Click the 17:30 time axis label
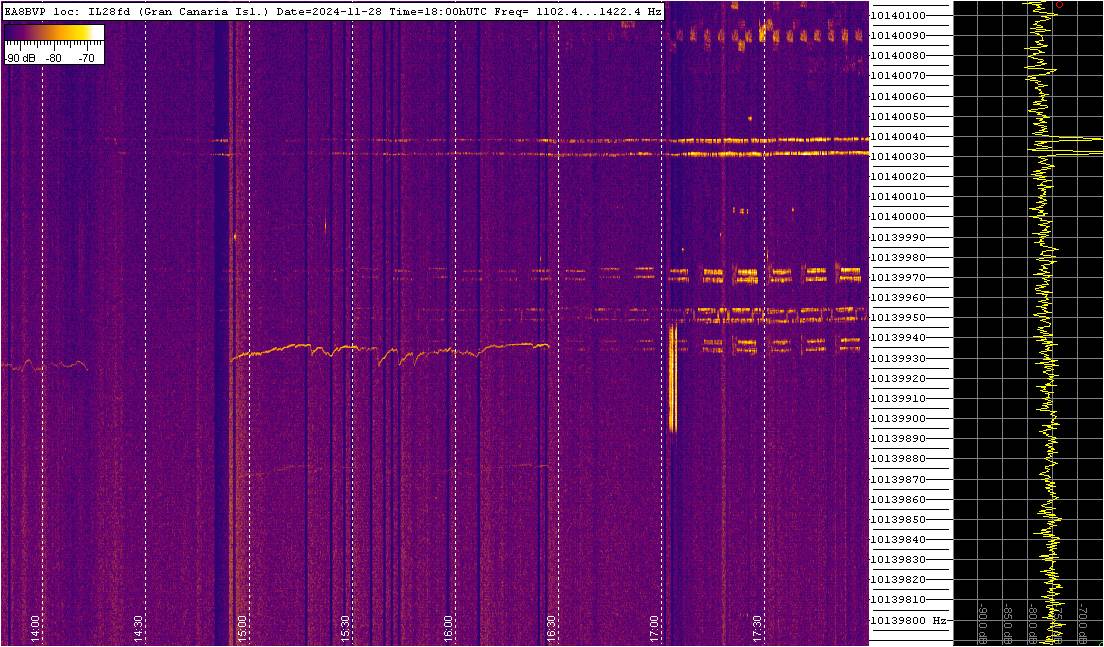The height and width of the screenshot is (647, 1104). (758, 627)
